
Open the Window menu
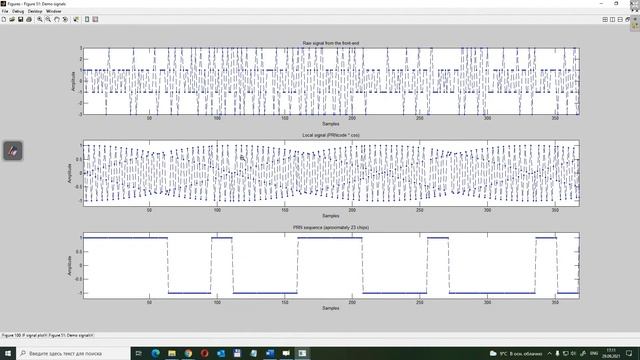[53, 11]
